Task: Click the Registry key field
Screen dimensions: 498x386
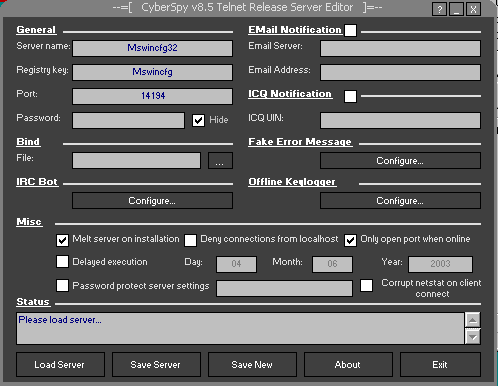Action: click(152, 72)
